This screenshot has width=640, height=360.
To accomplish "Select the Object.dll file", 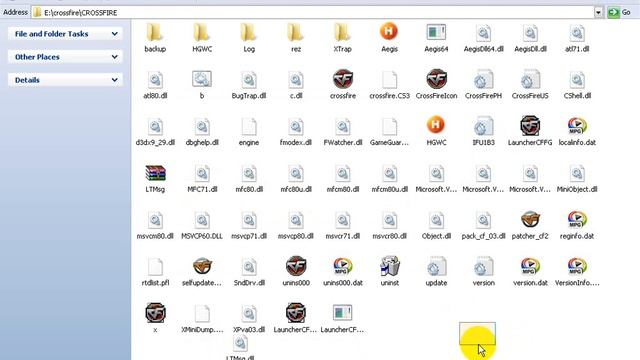I will click(x=436, y=220).
